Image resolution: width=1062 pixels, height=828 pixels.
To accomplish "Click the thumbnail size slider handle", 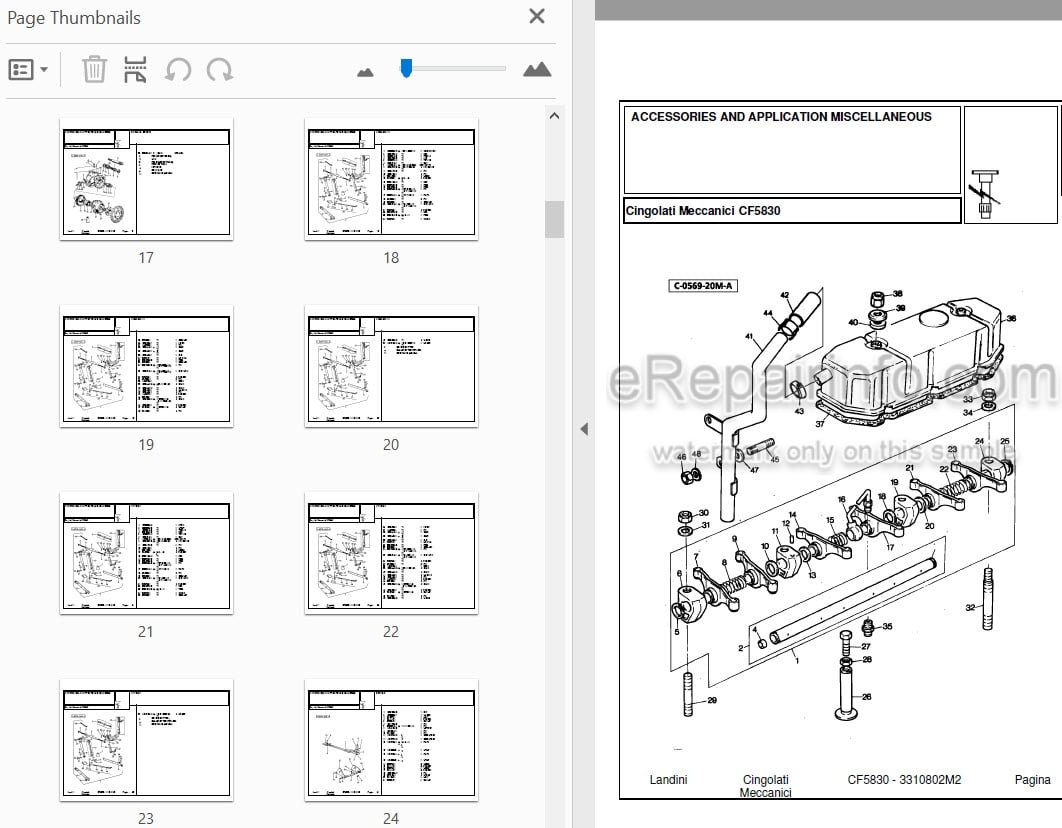I will click(406, 68).
